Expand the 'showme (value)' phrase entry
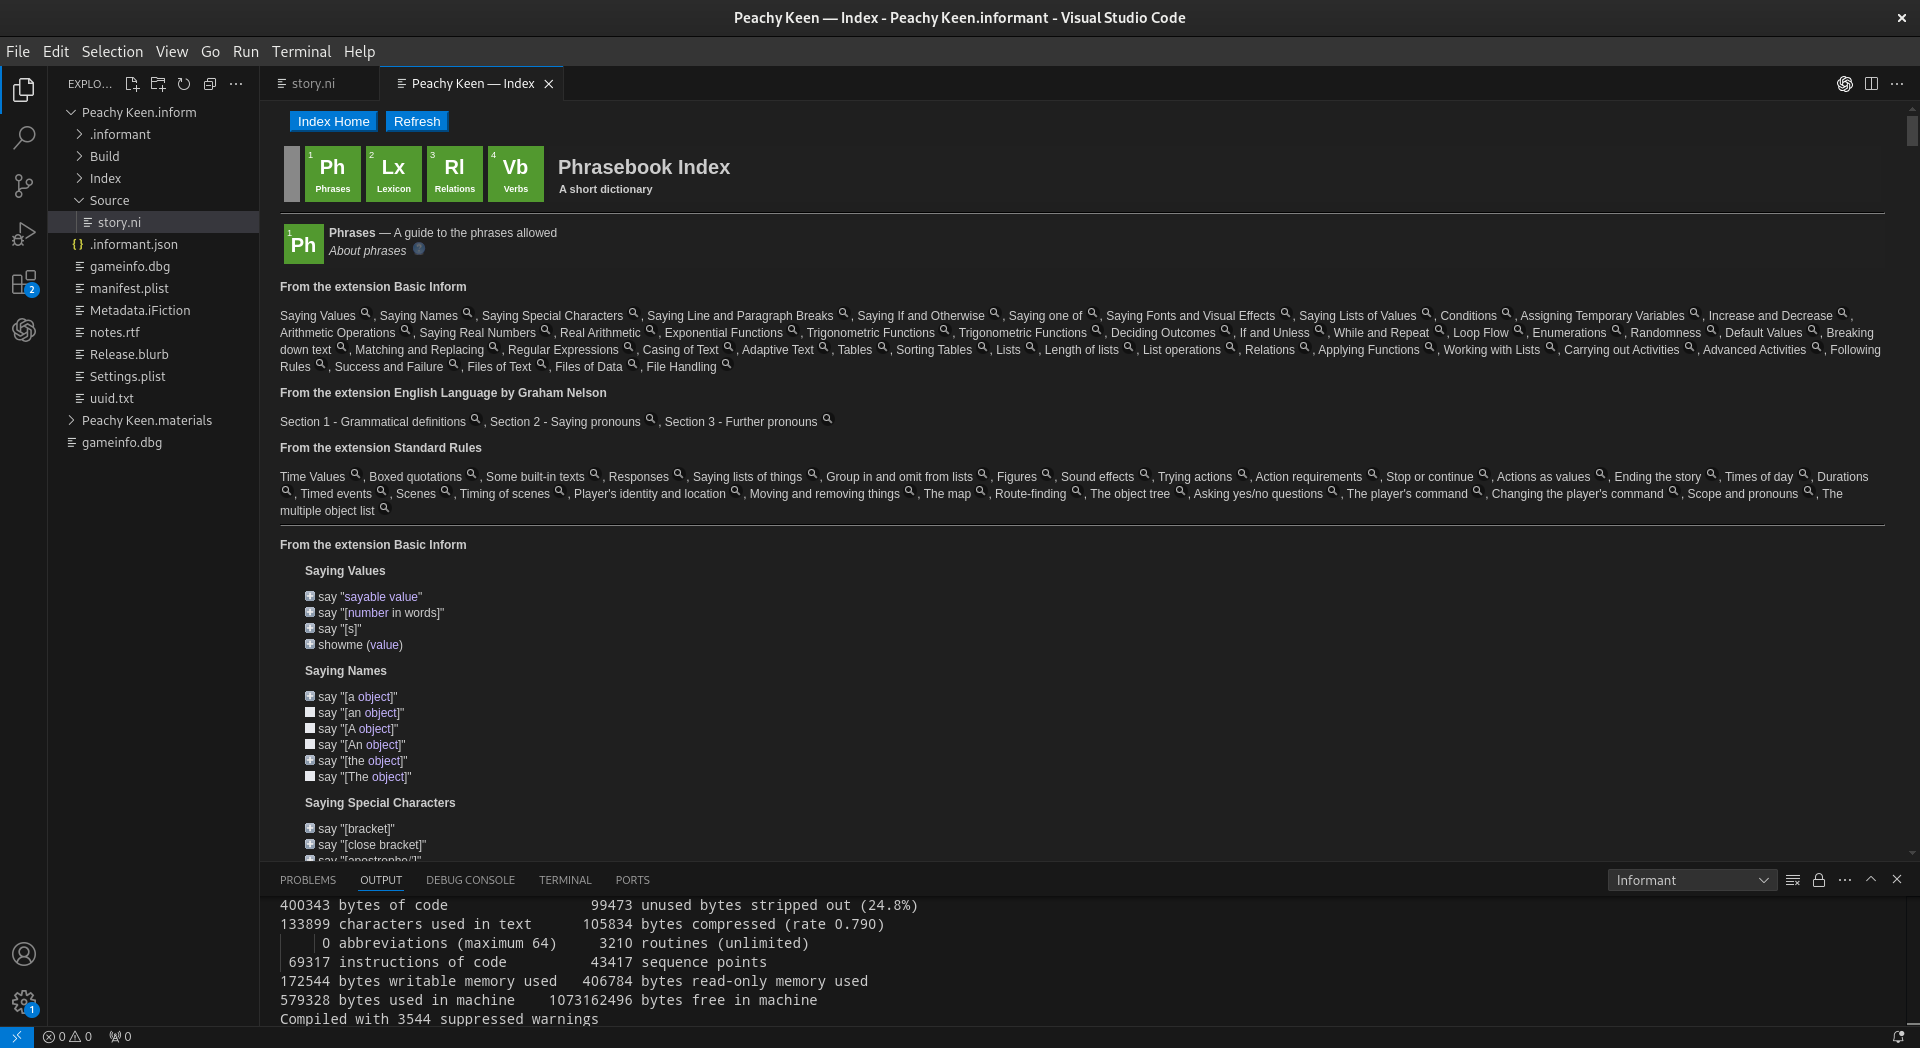Viewport: 1920px width, 1048px height. tap(310, 644)
